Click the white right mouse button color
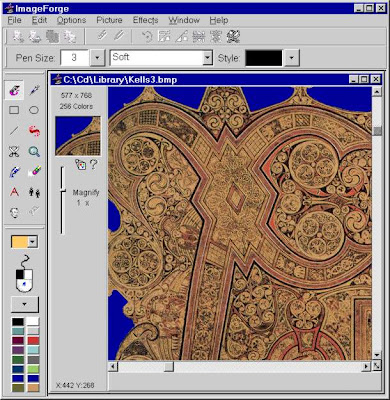The image size is (390, 400). pyautogui.click(x=29, y=274)
